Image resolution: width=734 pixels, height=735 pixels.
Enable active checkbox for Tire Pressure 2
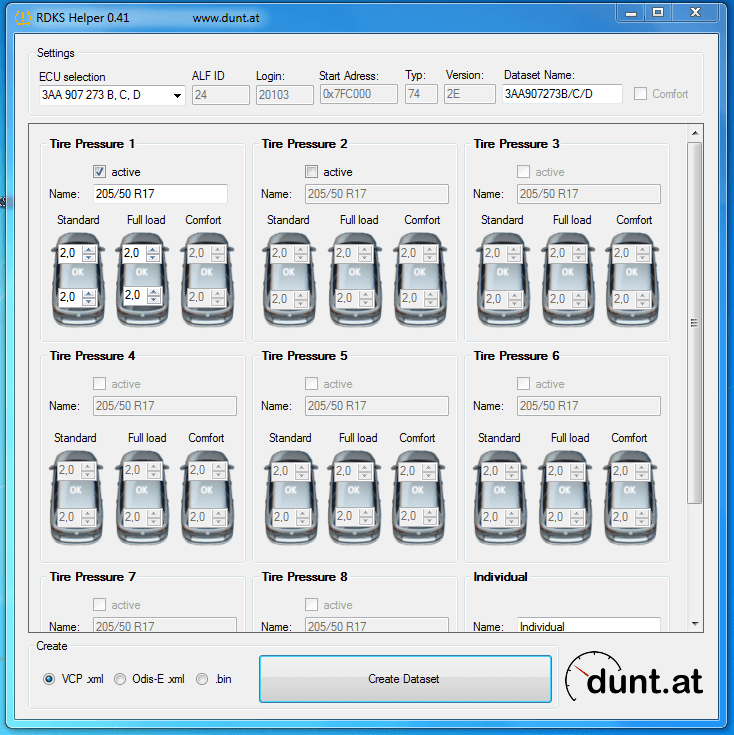pyautogui.click(x=311, y=172)
